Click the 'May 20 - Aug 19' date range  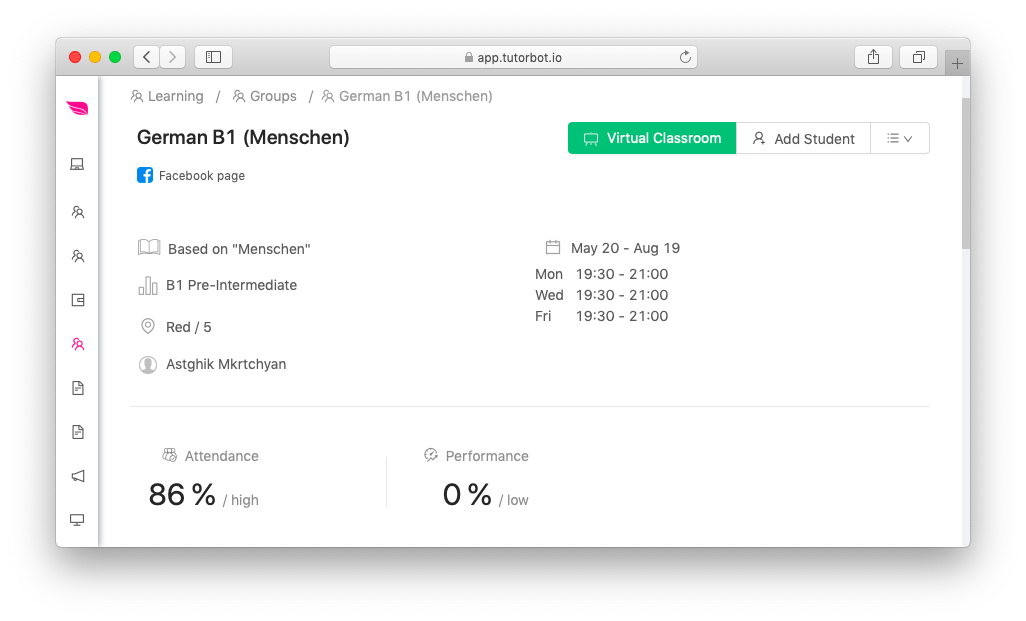625,248
